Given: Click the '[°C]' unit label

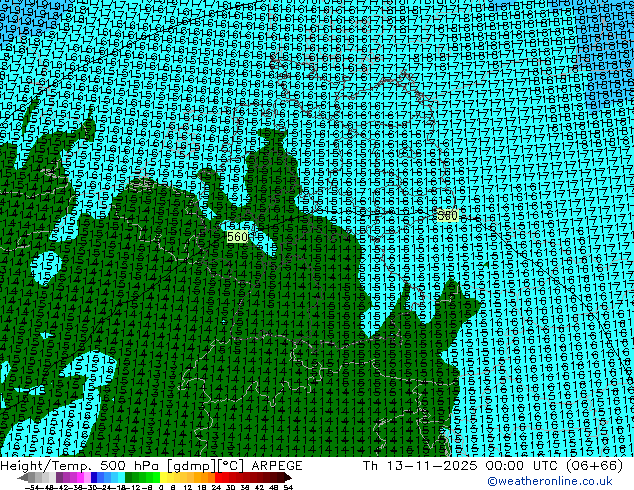Looking at the screenshot, I should click(x=231, y=466).
